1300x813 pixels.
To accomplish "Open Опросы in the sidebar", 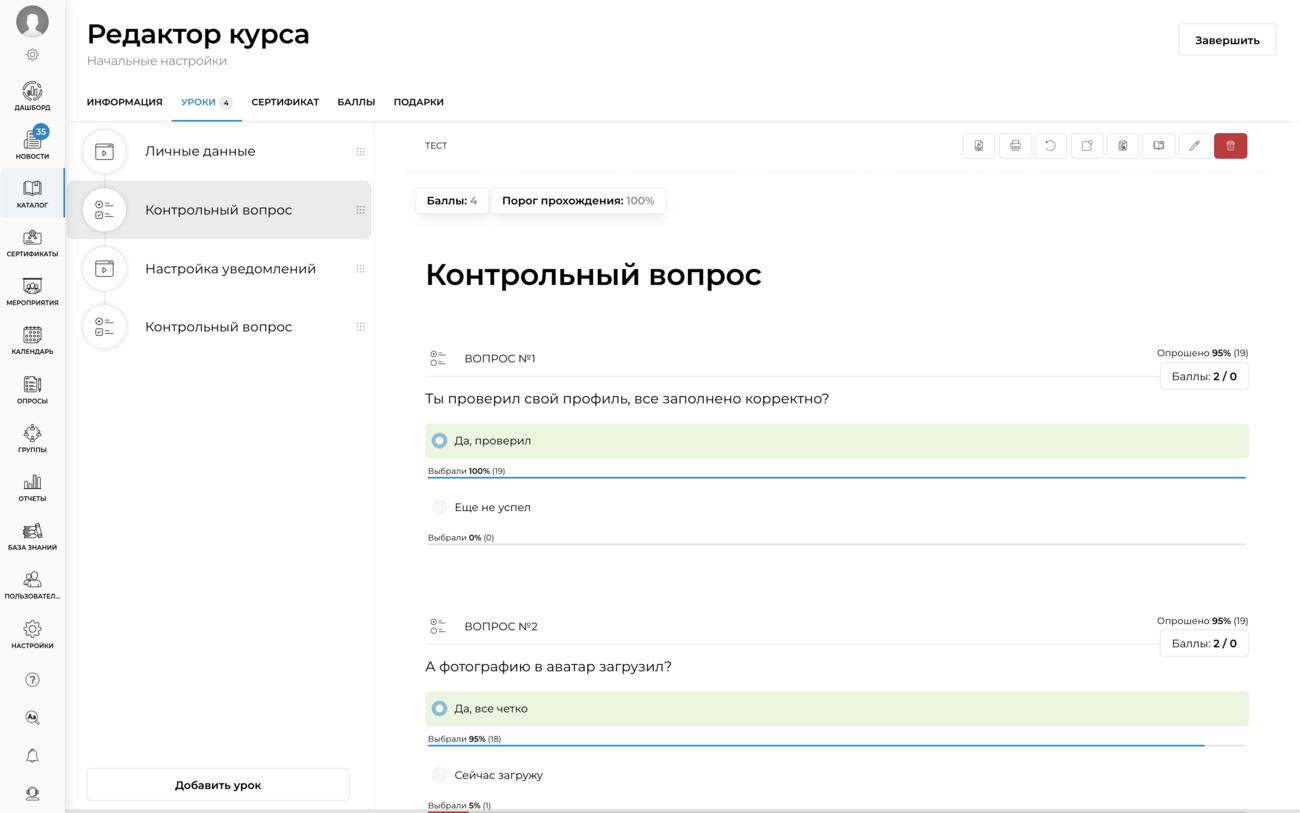I will click(32, 390).
